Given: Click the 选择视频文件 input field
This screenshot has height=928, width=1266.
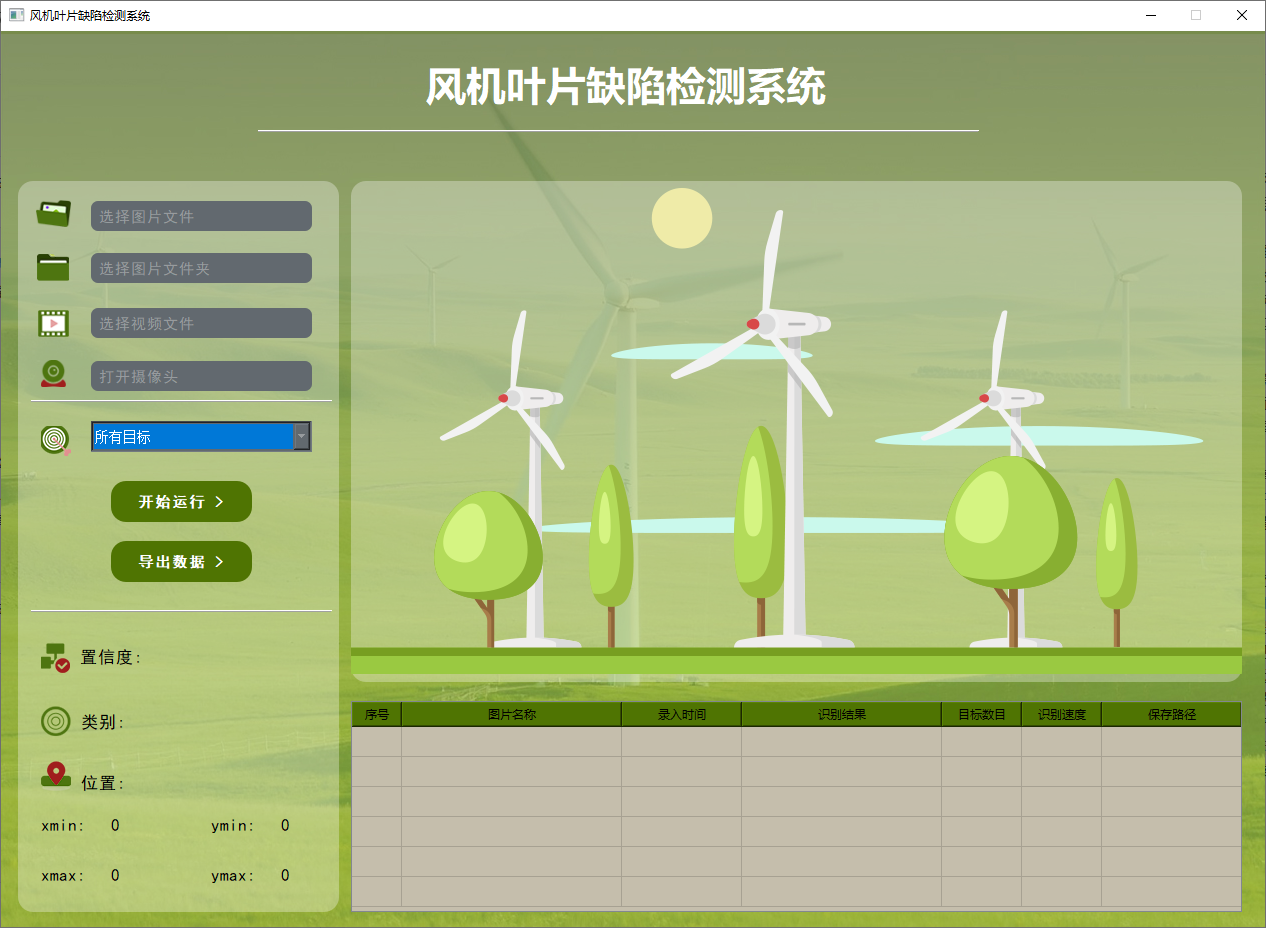Looking at the screenshot, I should coord(200,321).
